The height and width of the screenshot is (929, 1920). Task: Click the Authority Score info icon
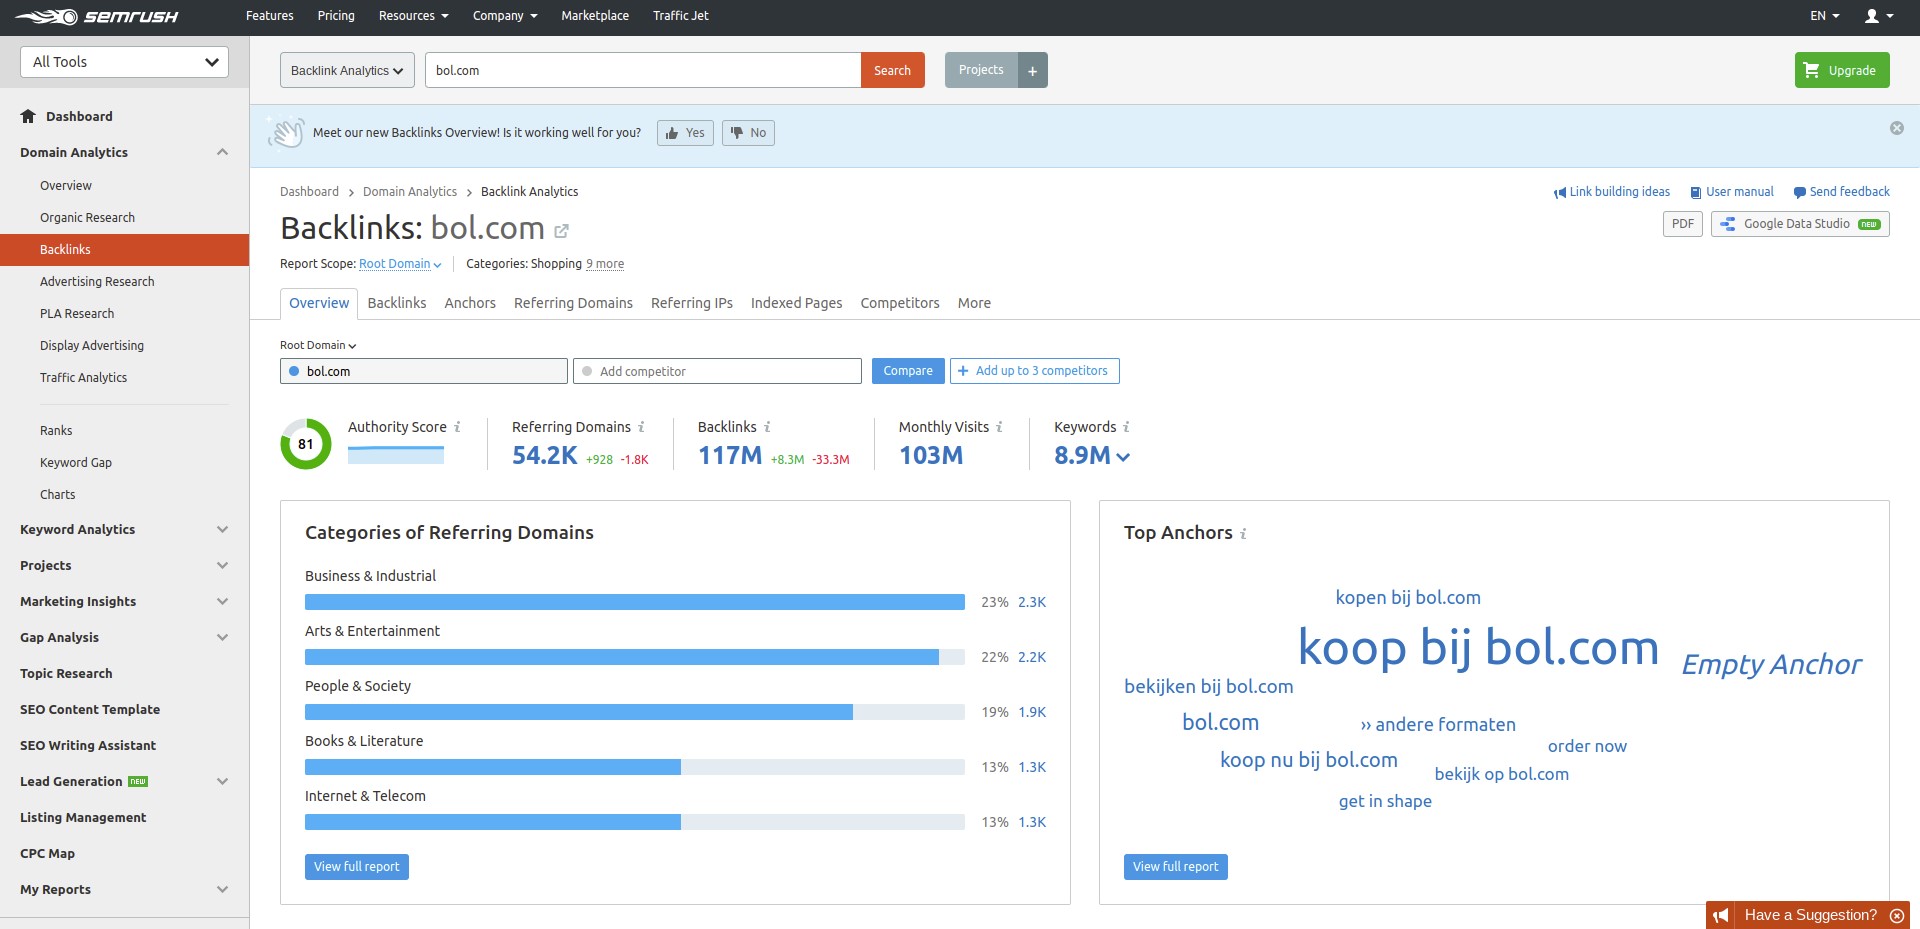457,427
